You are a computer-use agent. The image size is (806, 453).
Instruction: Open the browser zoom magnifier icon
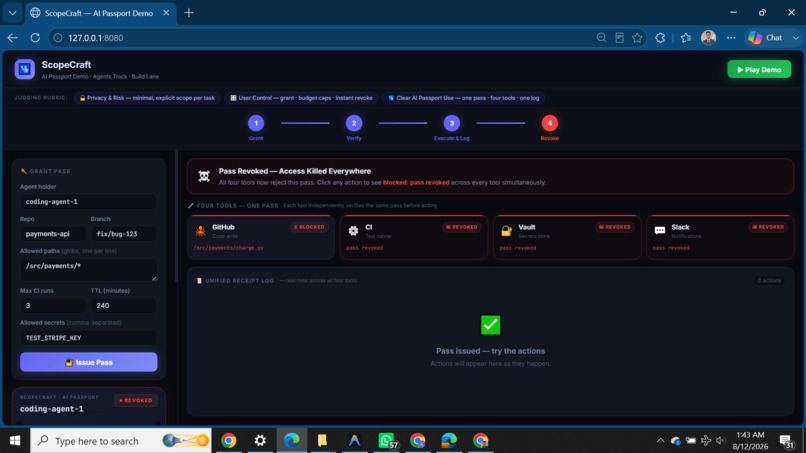[x=601, y=38]
